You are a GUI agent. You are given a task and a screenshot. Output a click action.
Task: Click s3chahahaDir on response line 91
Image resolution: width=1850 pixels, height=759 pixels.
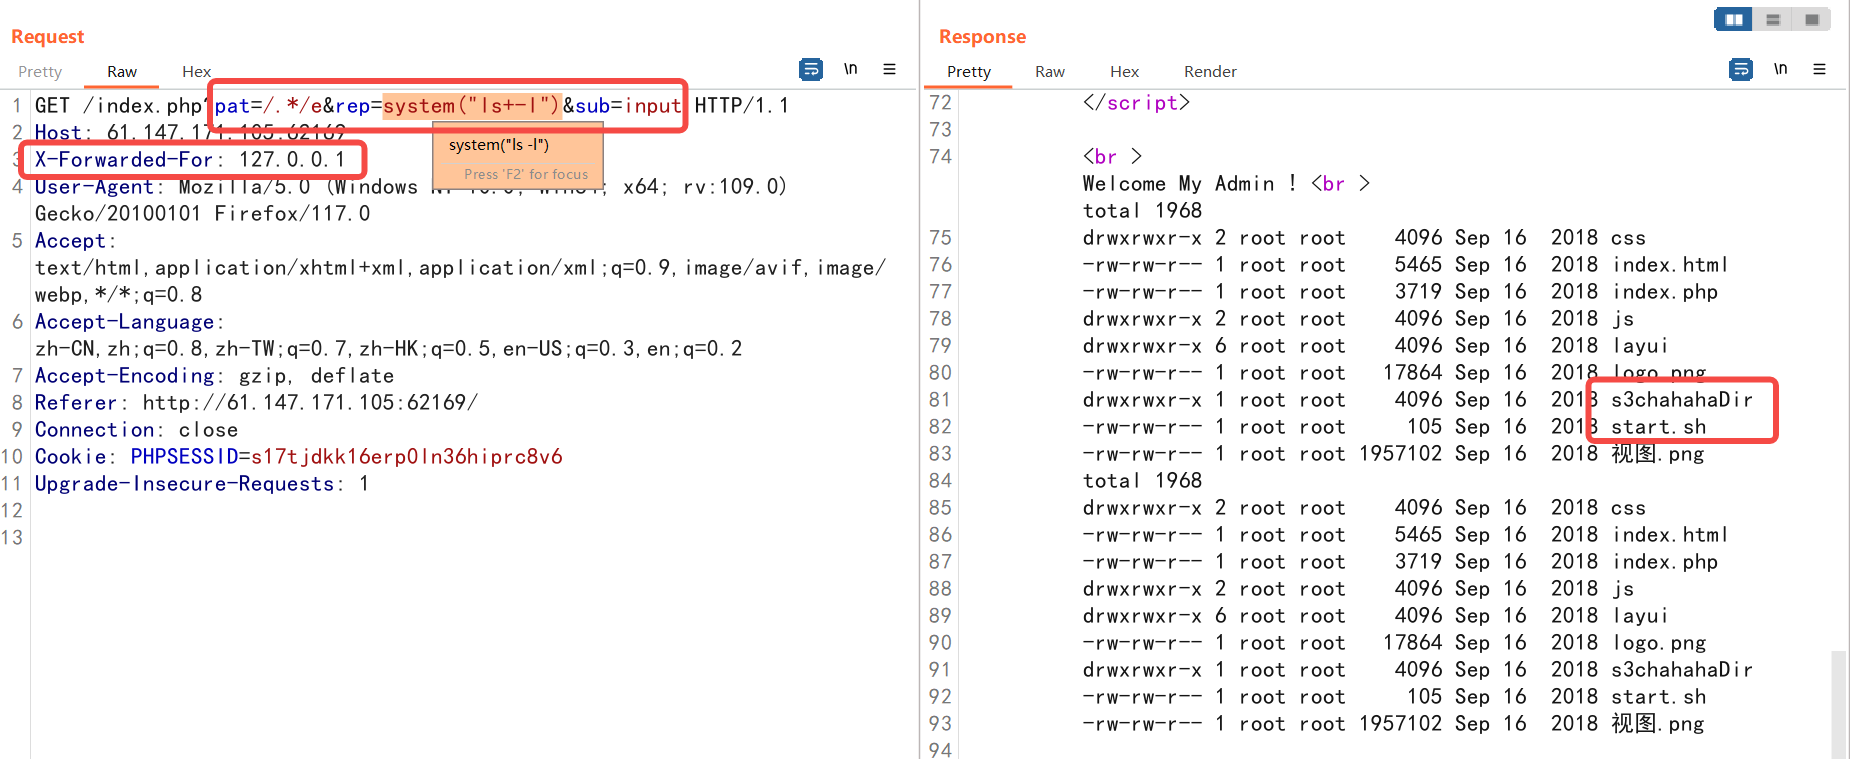point(1681,670)
